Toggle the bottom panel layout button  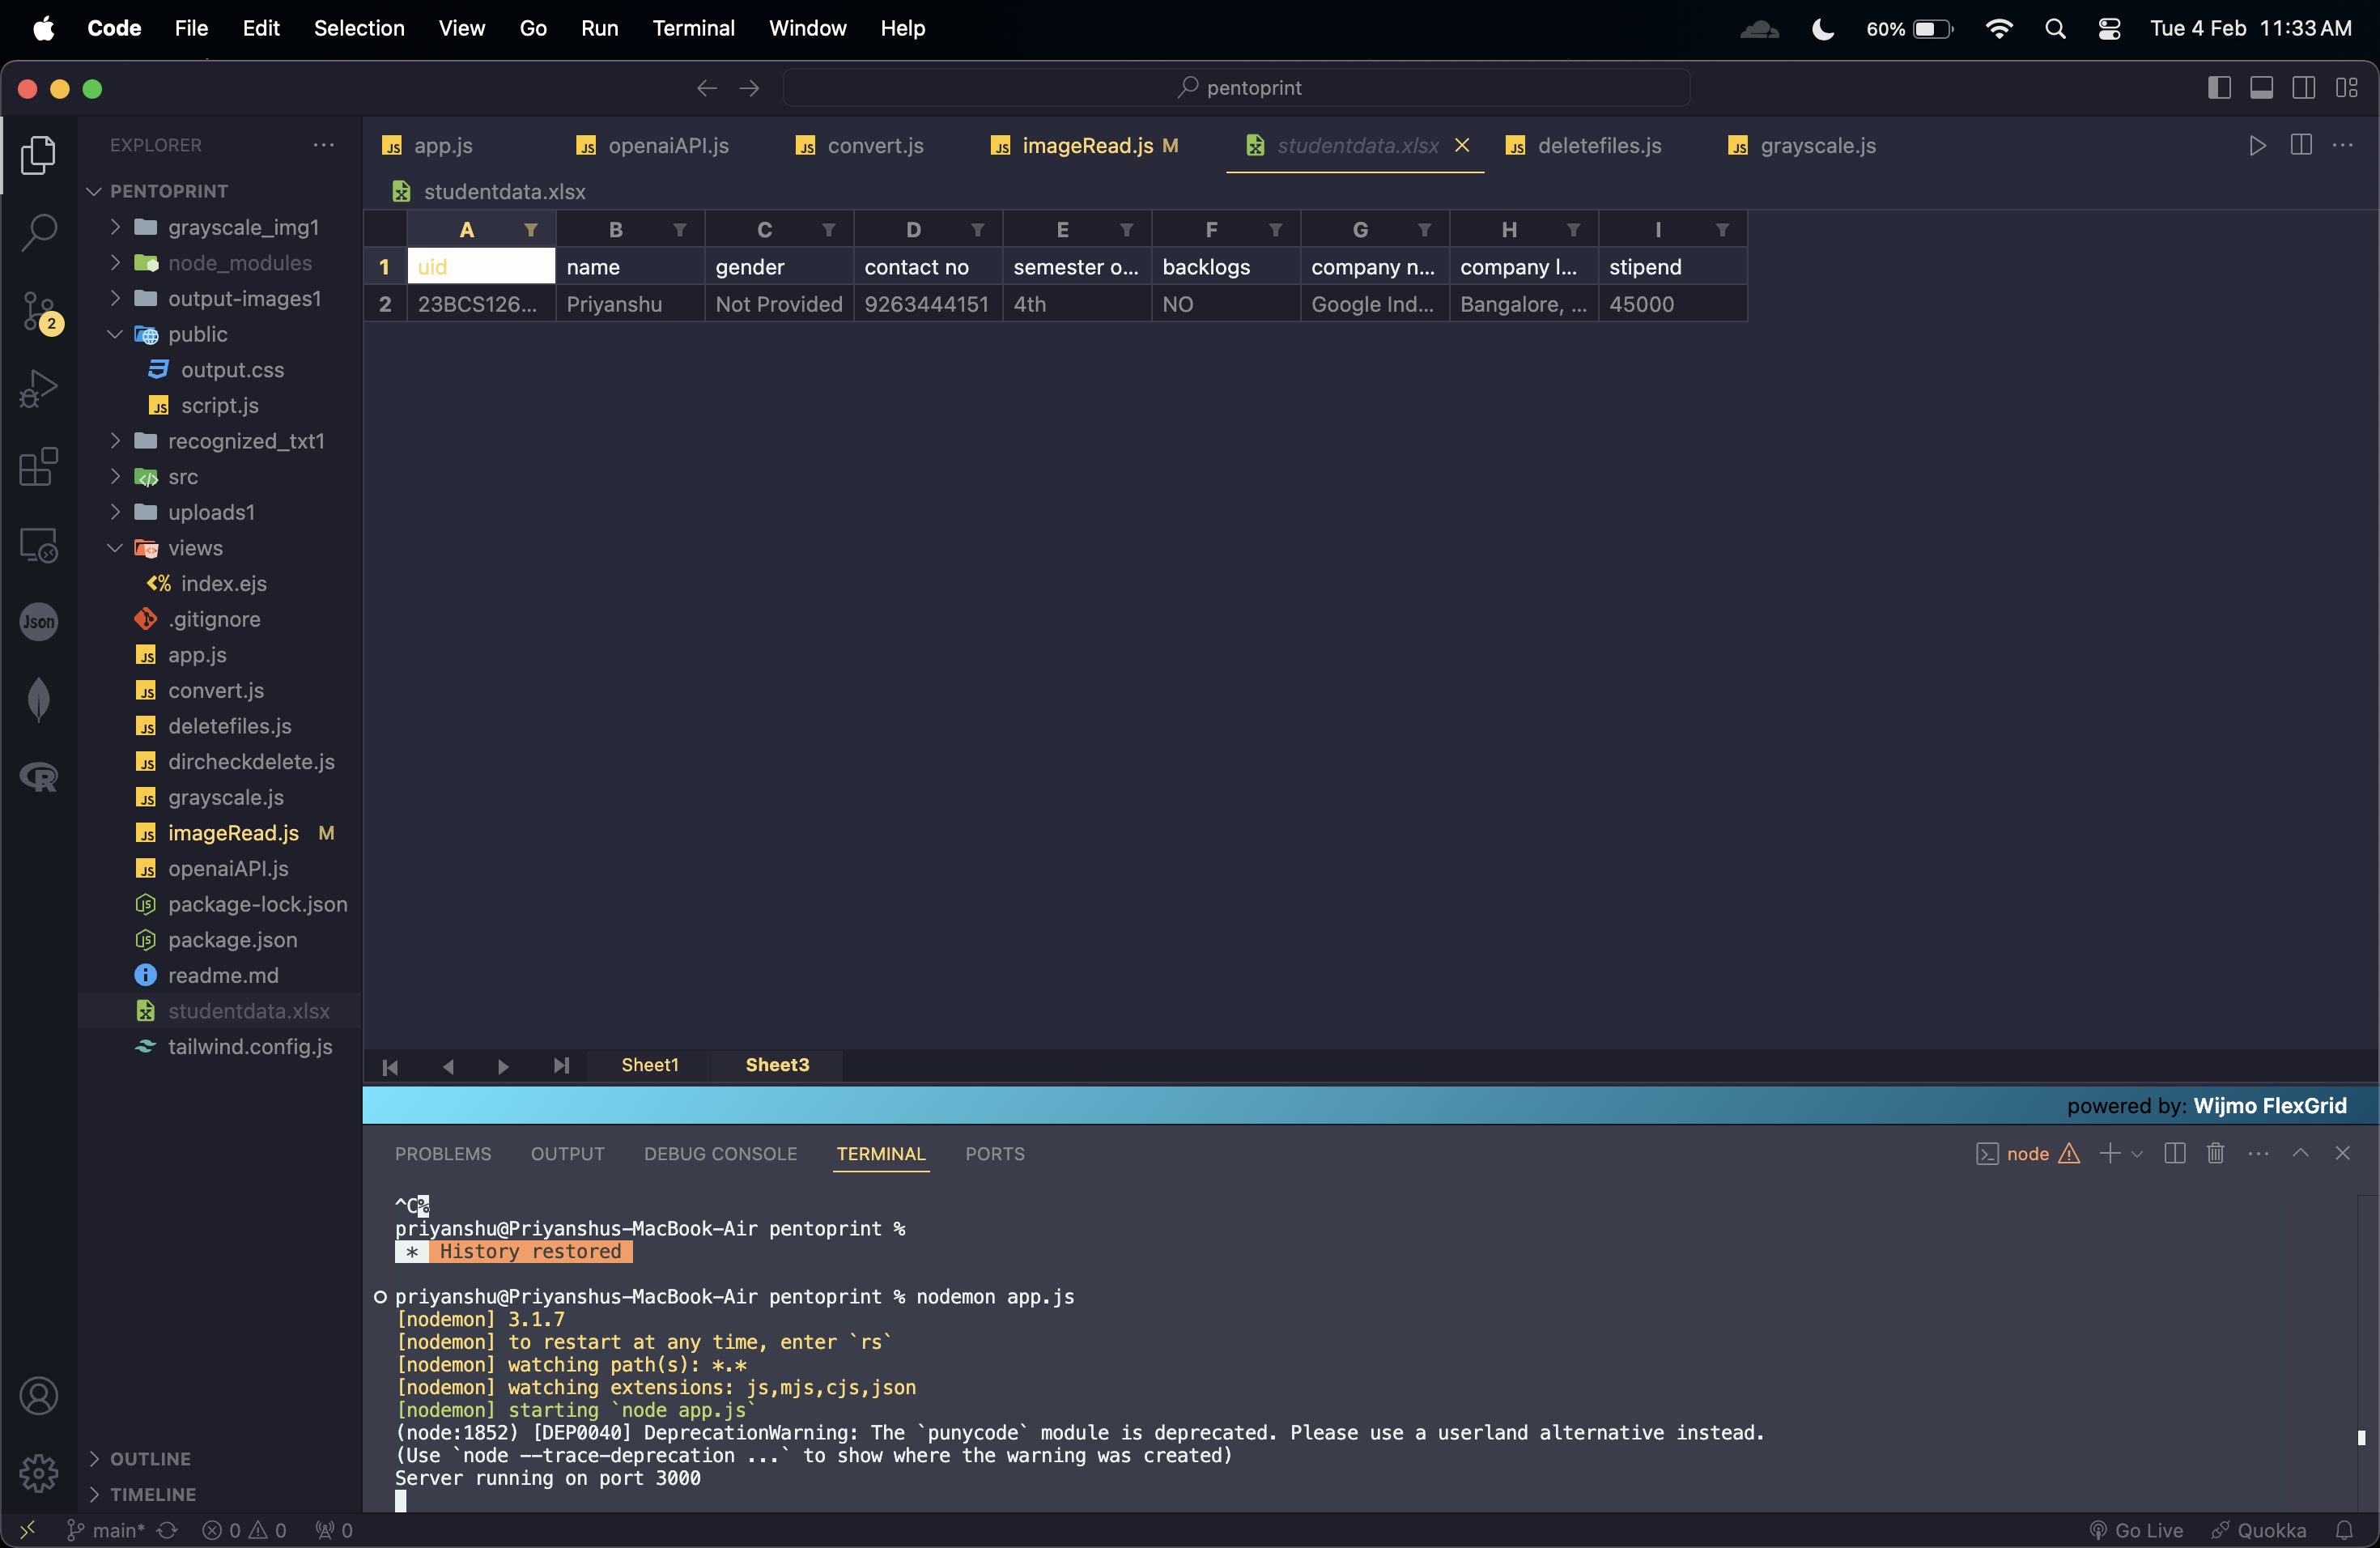(2261, 88)
